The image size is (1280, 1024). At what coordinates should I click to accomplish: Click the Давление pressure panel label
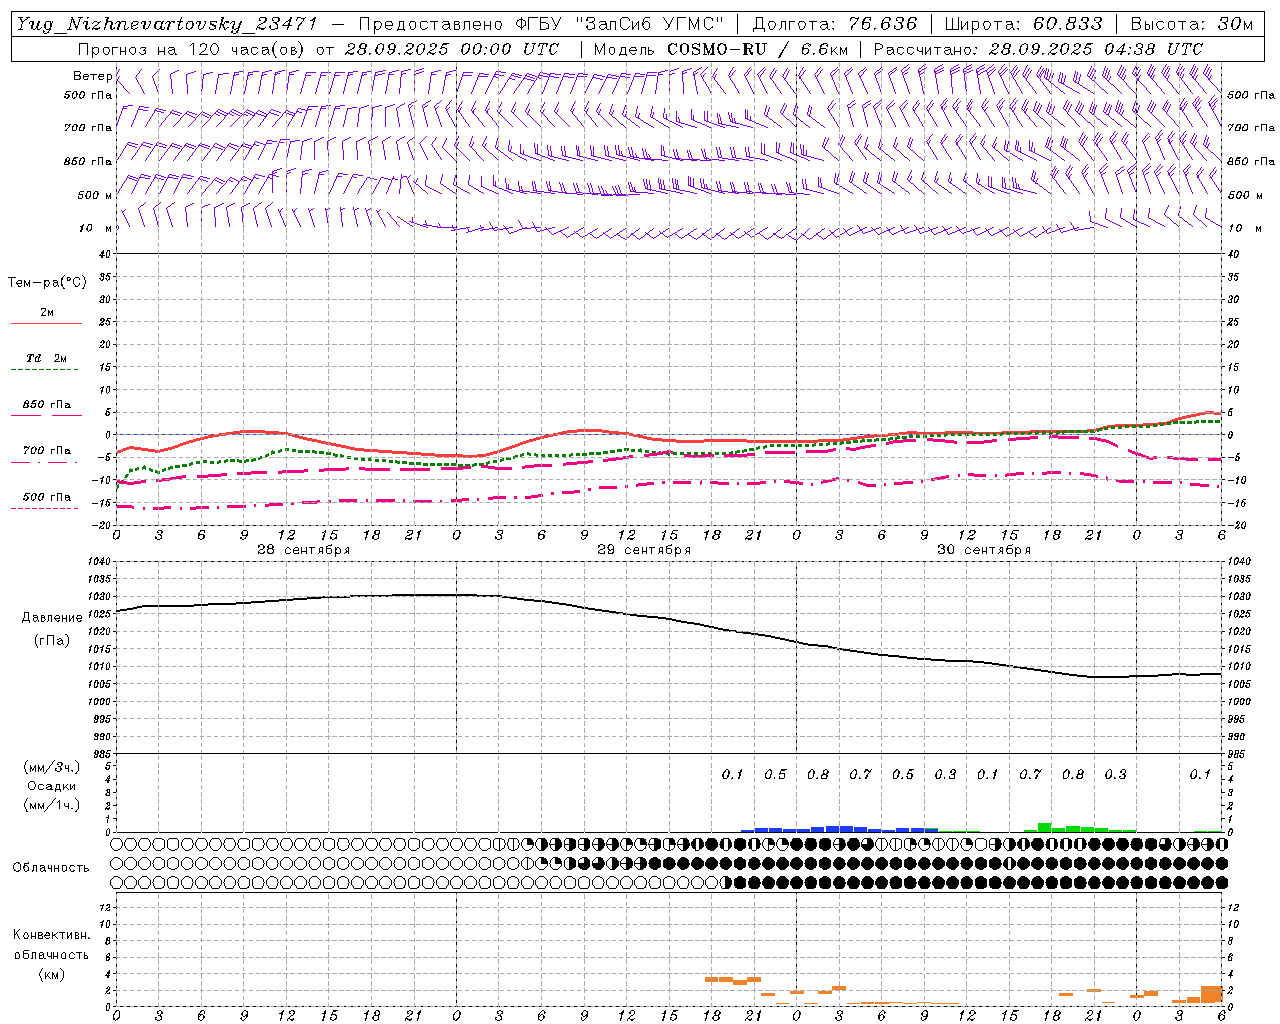point(52,618)
